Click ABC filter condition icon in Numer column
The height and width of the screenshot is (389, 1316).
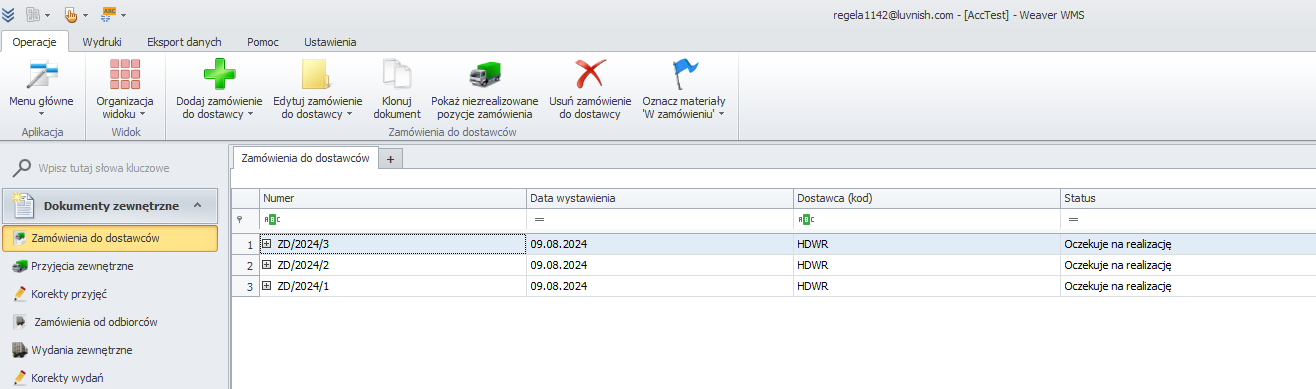click(272, 219)
